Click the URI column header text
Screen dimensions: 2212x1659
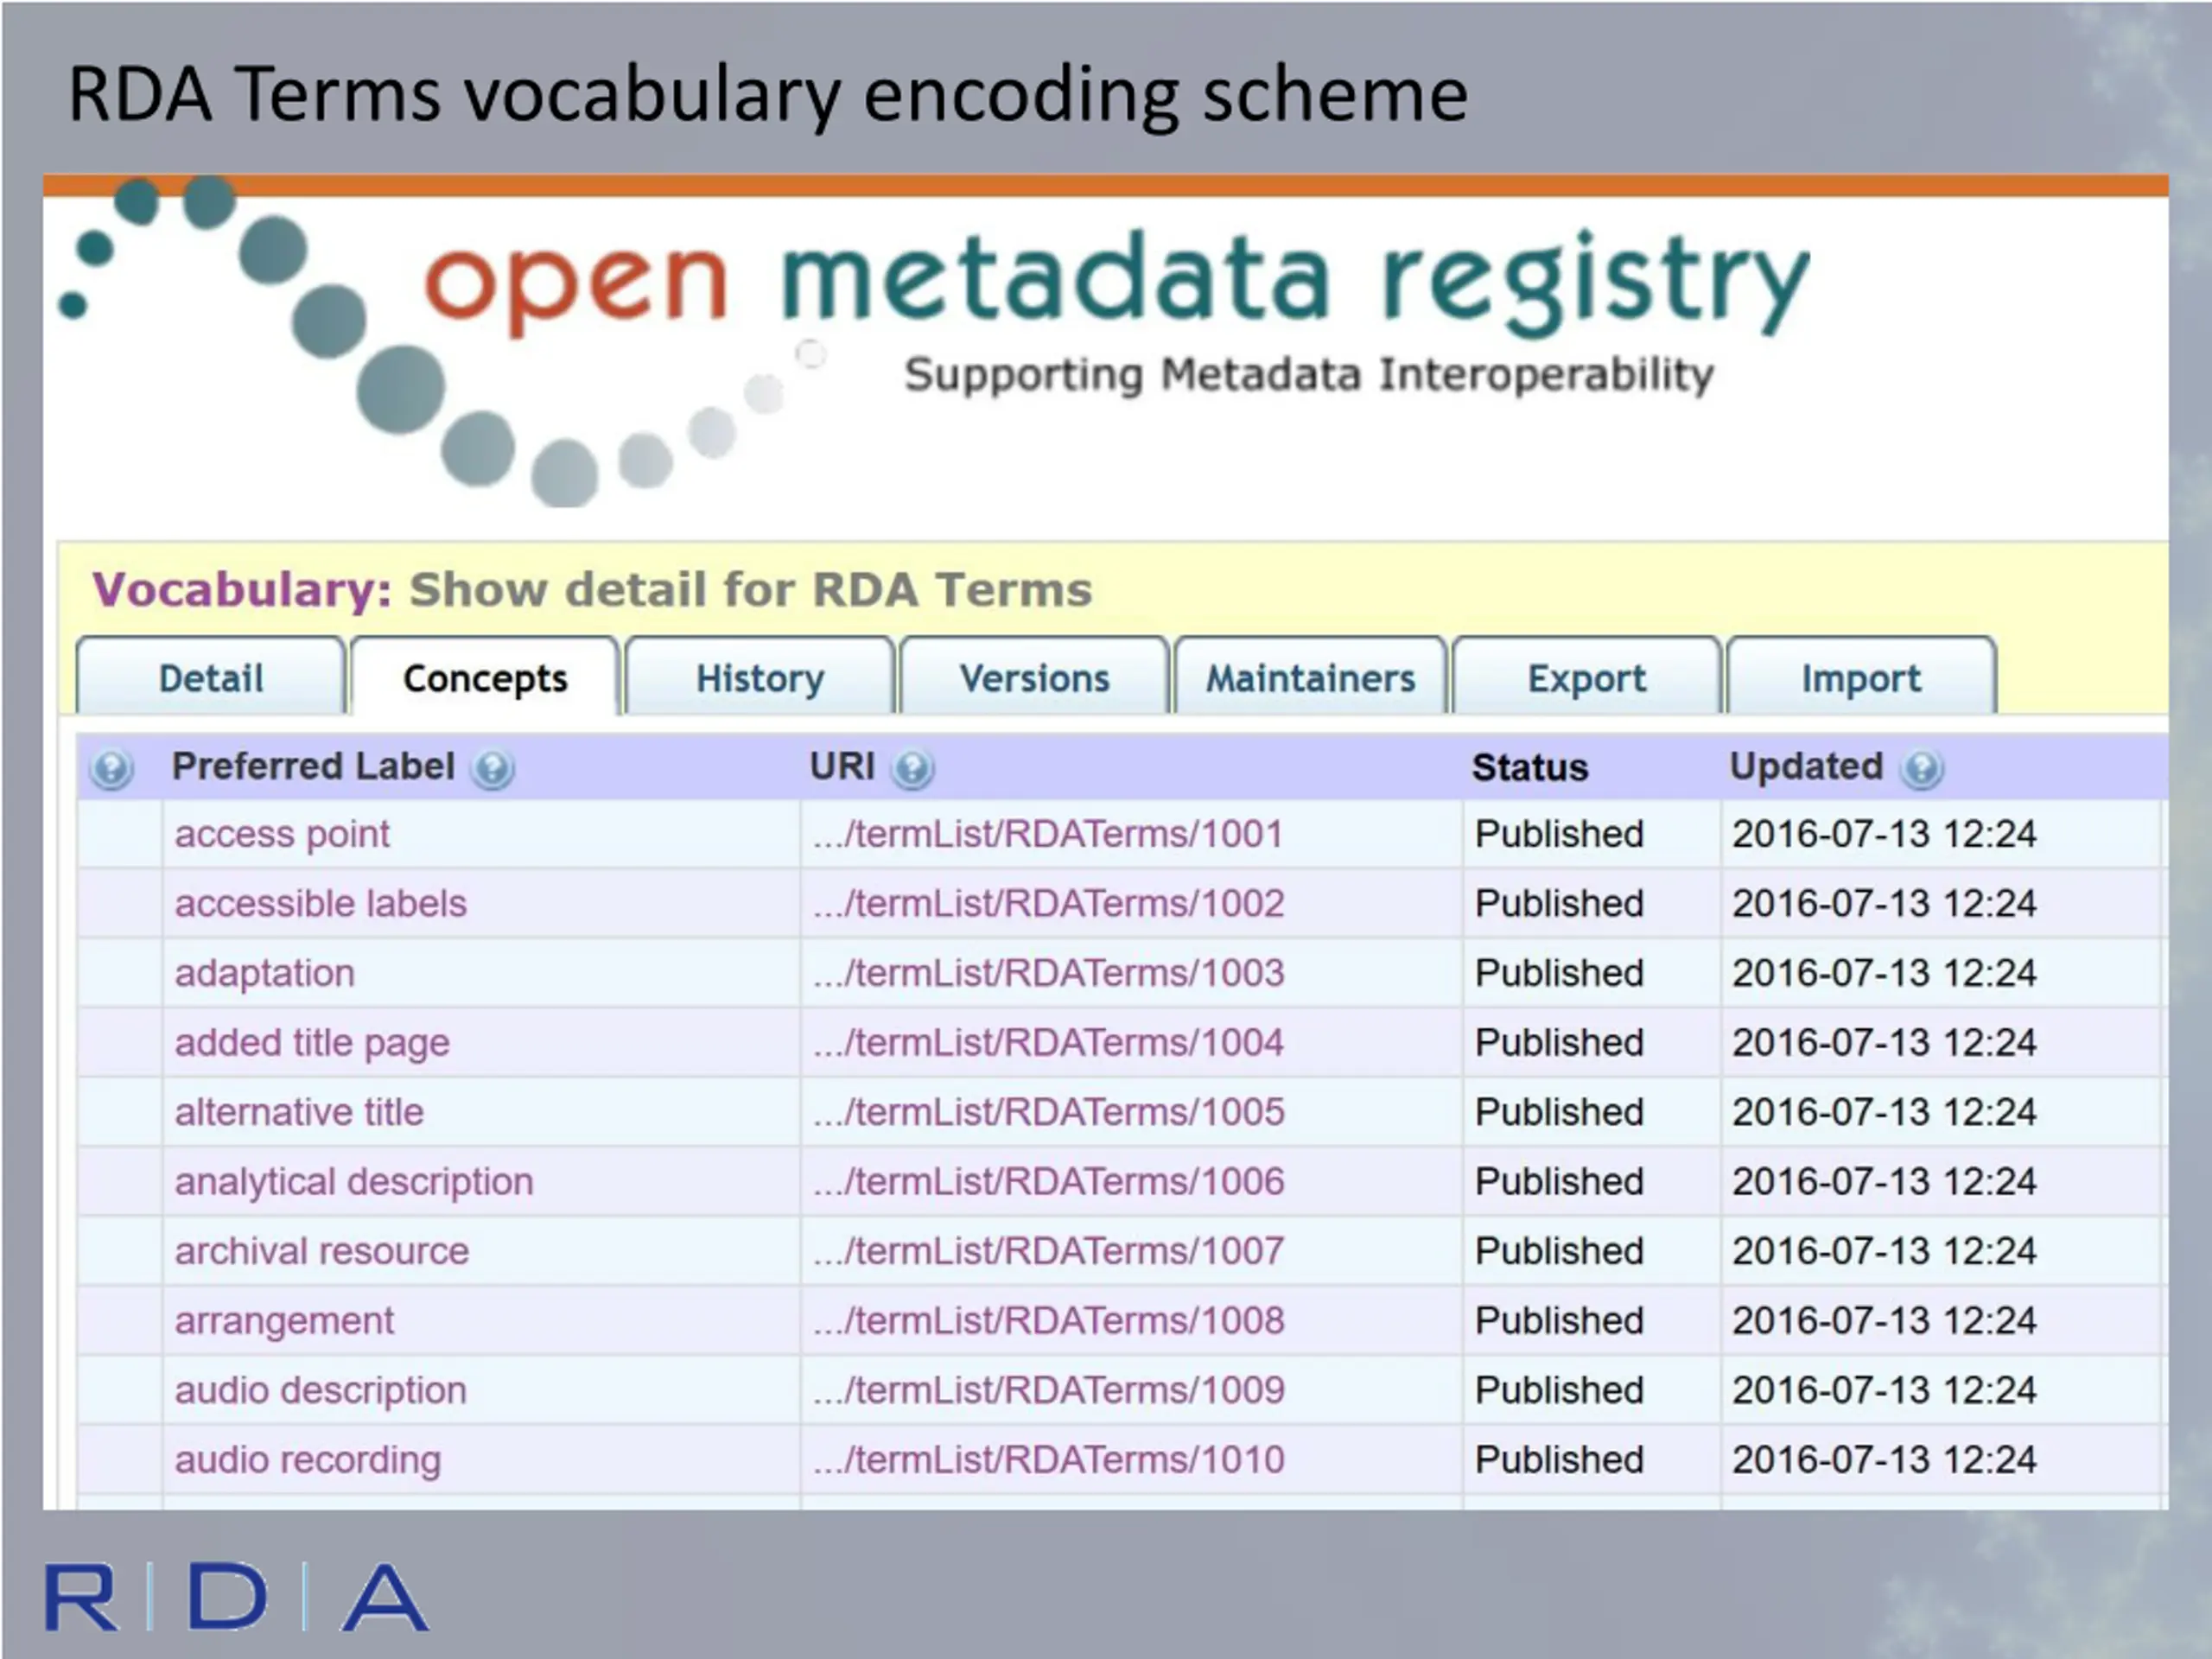click(x=842, y=767)
